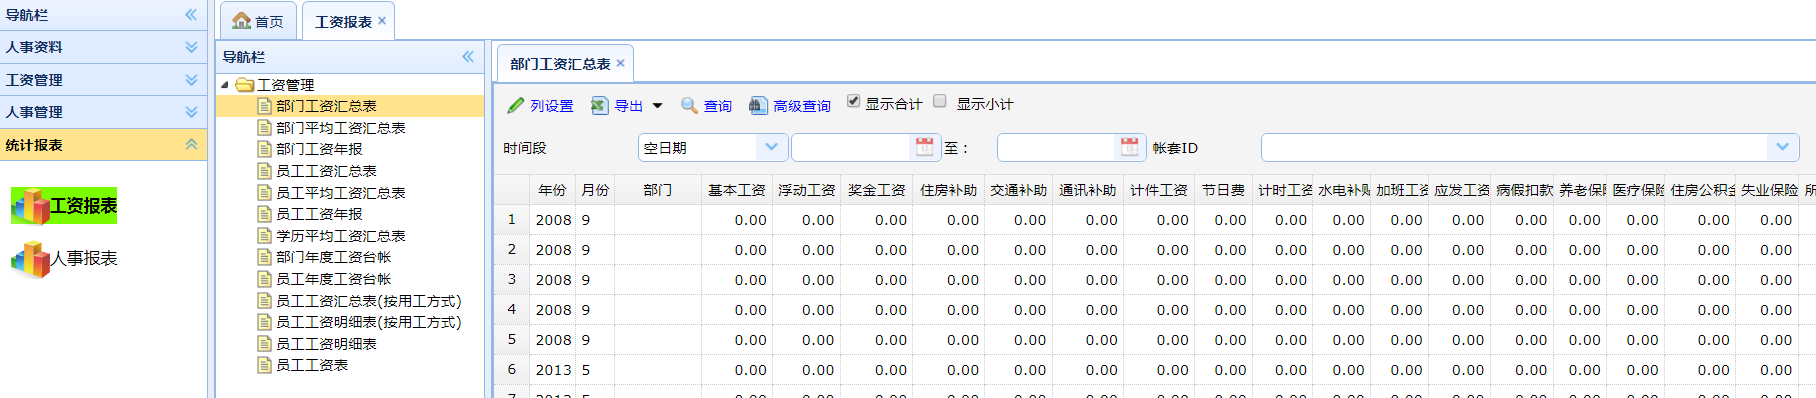Collapse the 工资管理 tree folder

pyautogui.click(x=225, y=85)
